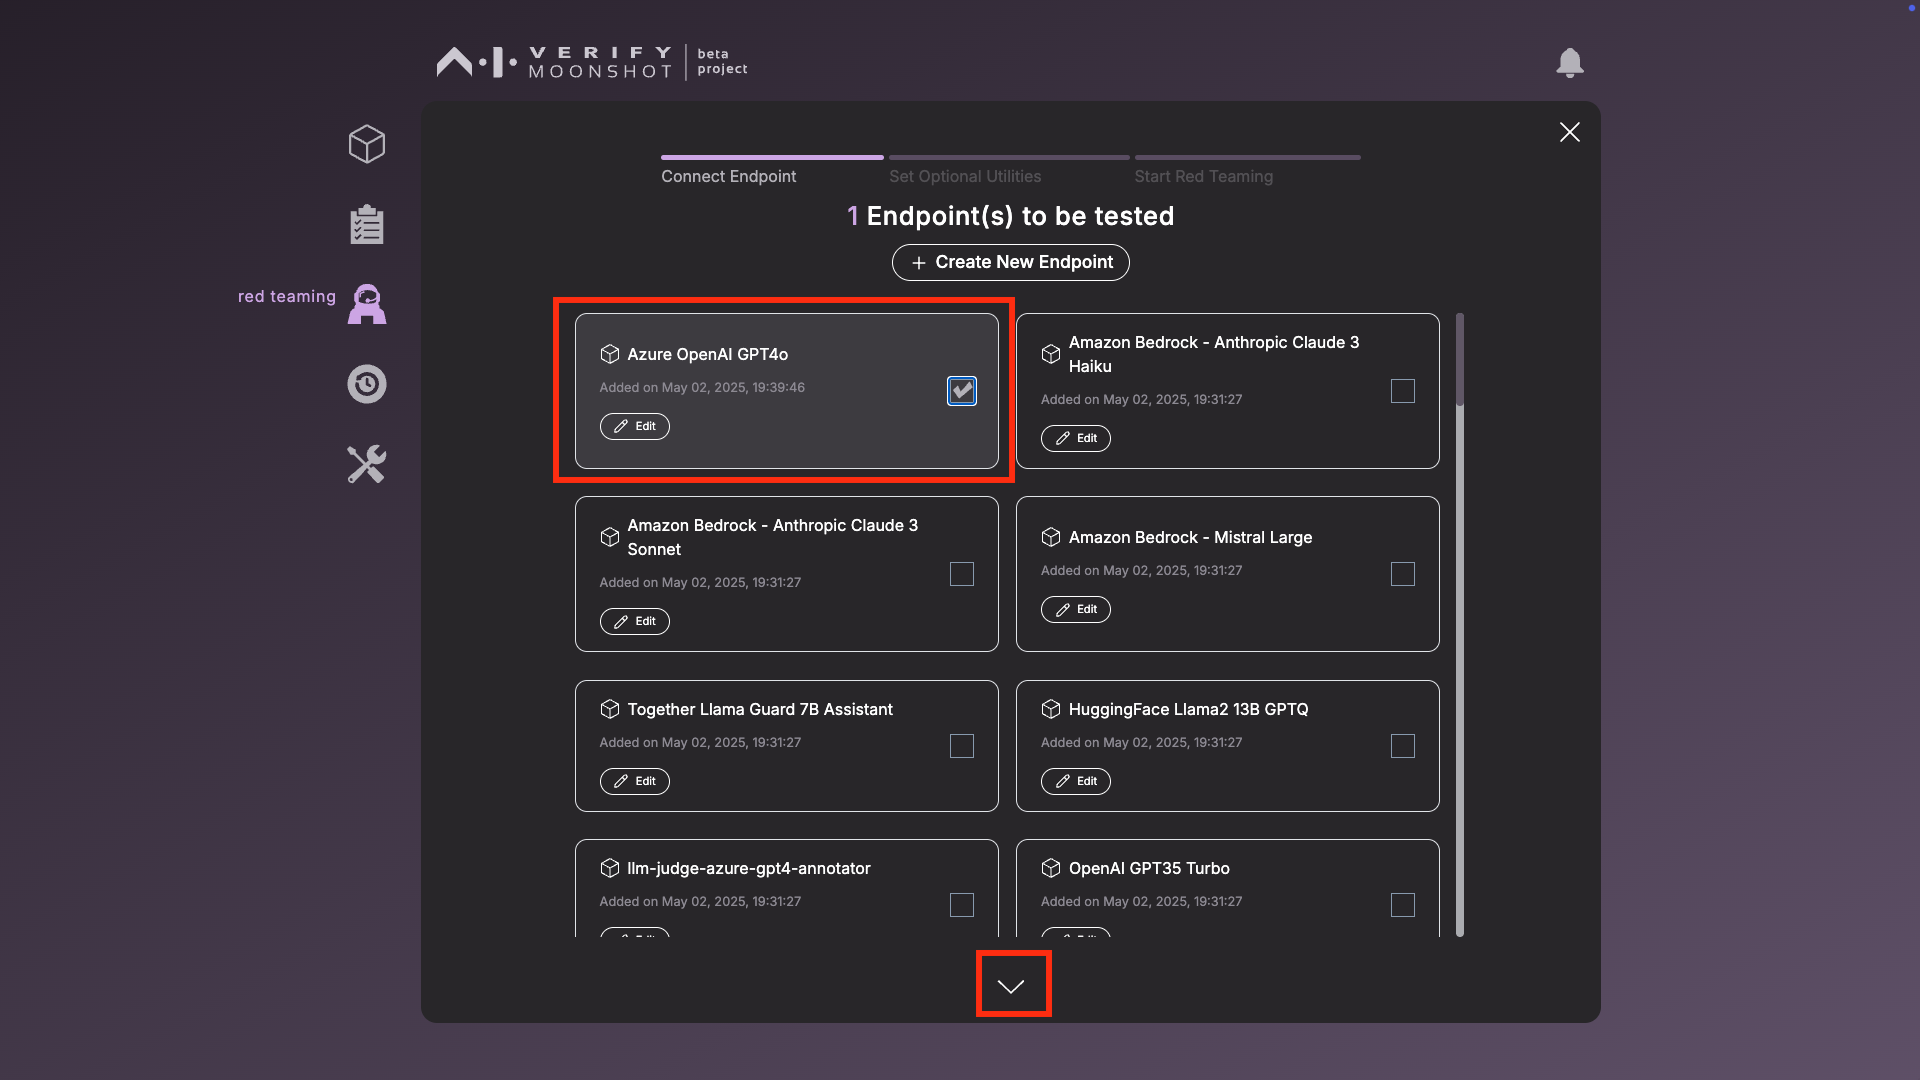Click the endpoint list vertical scrollbar thumb

(1460, 360)
